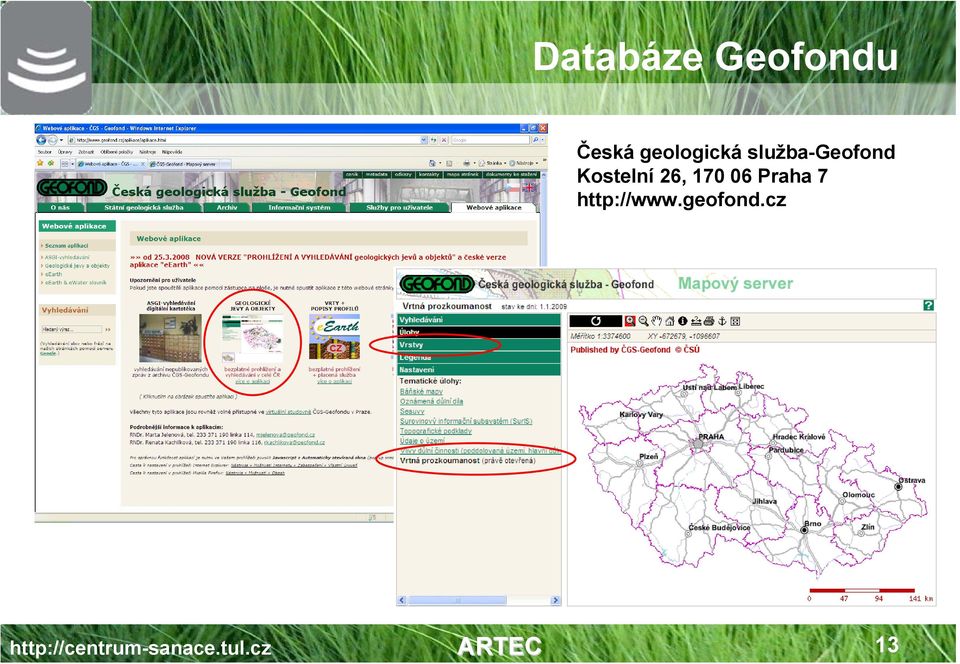Screen dimensions: 960x664
Task: Click the 'Hledaný výraz' search input field
Action: tap(72, 330)
